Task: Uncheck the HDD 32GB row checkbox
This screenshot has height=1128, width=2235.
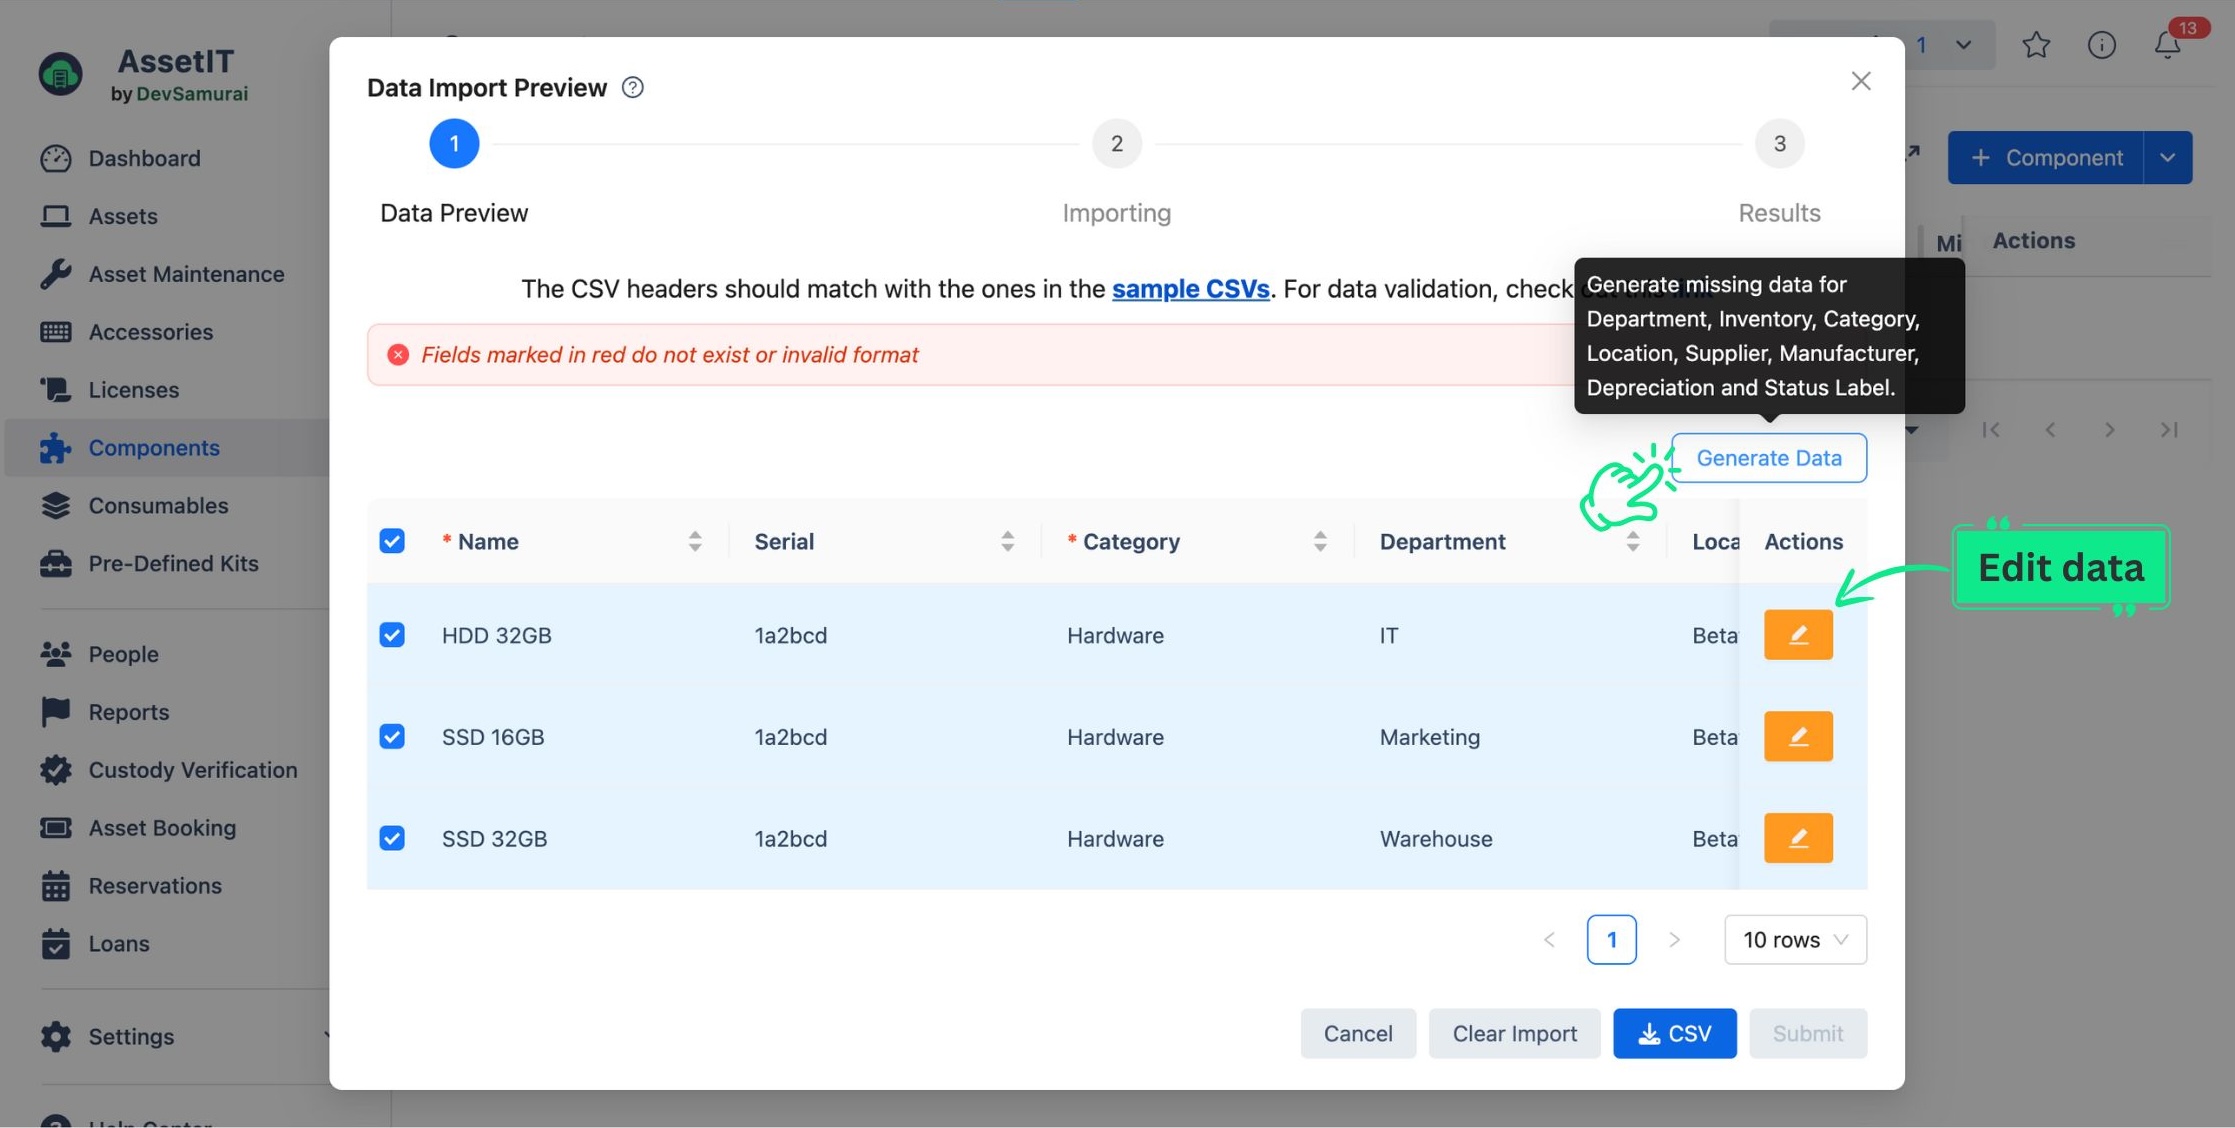Action: point(392,635)
